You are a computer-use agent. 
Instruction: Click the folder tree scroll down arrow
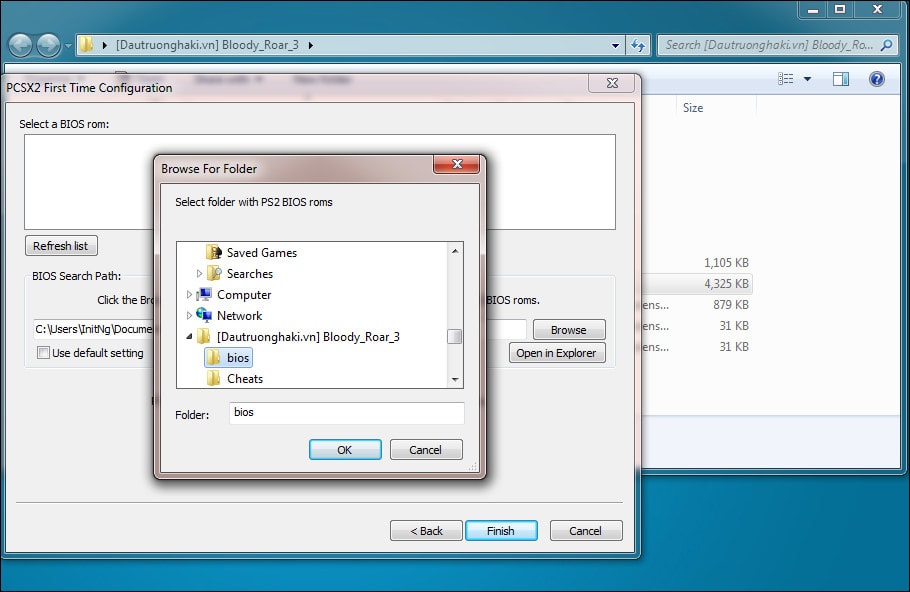coord(455,380)
